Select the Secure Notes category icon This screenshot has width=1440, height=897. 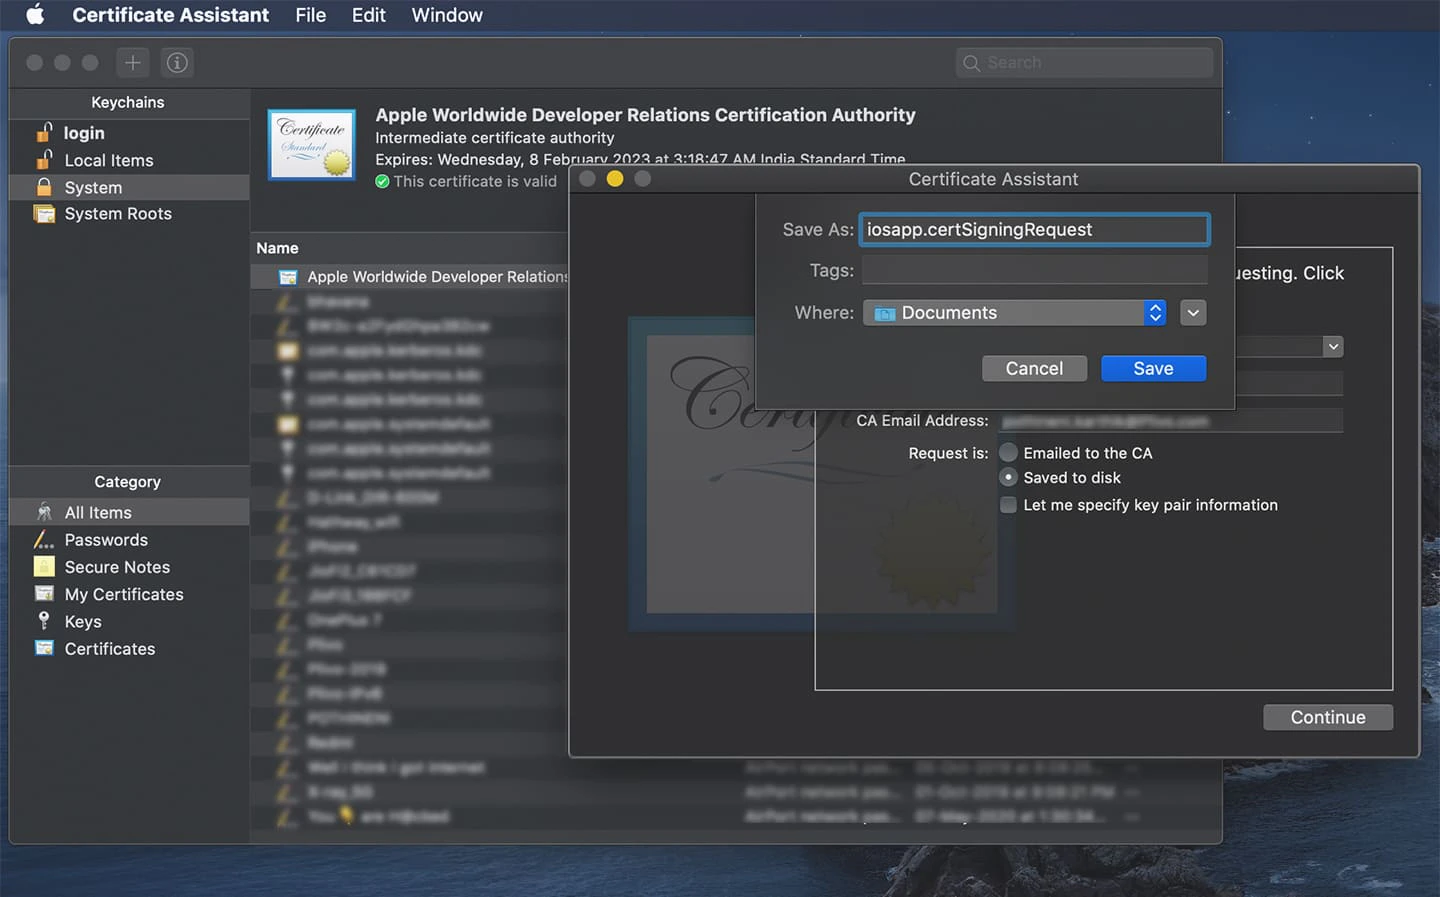tap(44, 567)
